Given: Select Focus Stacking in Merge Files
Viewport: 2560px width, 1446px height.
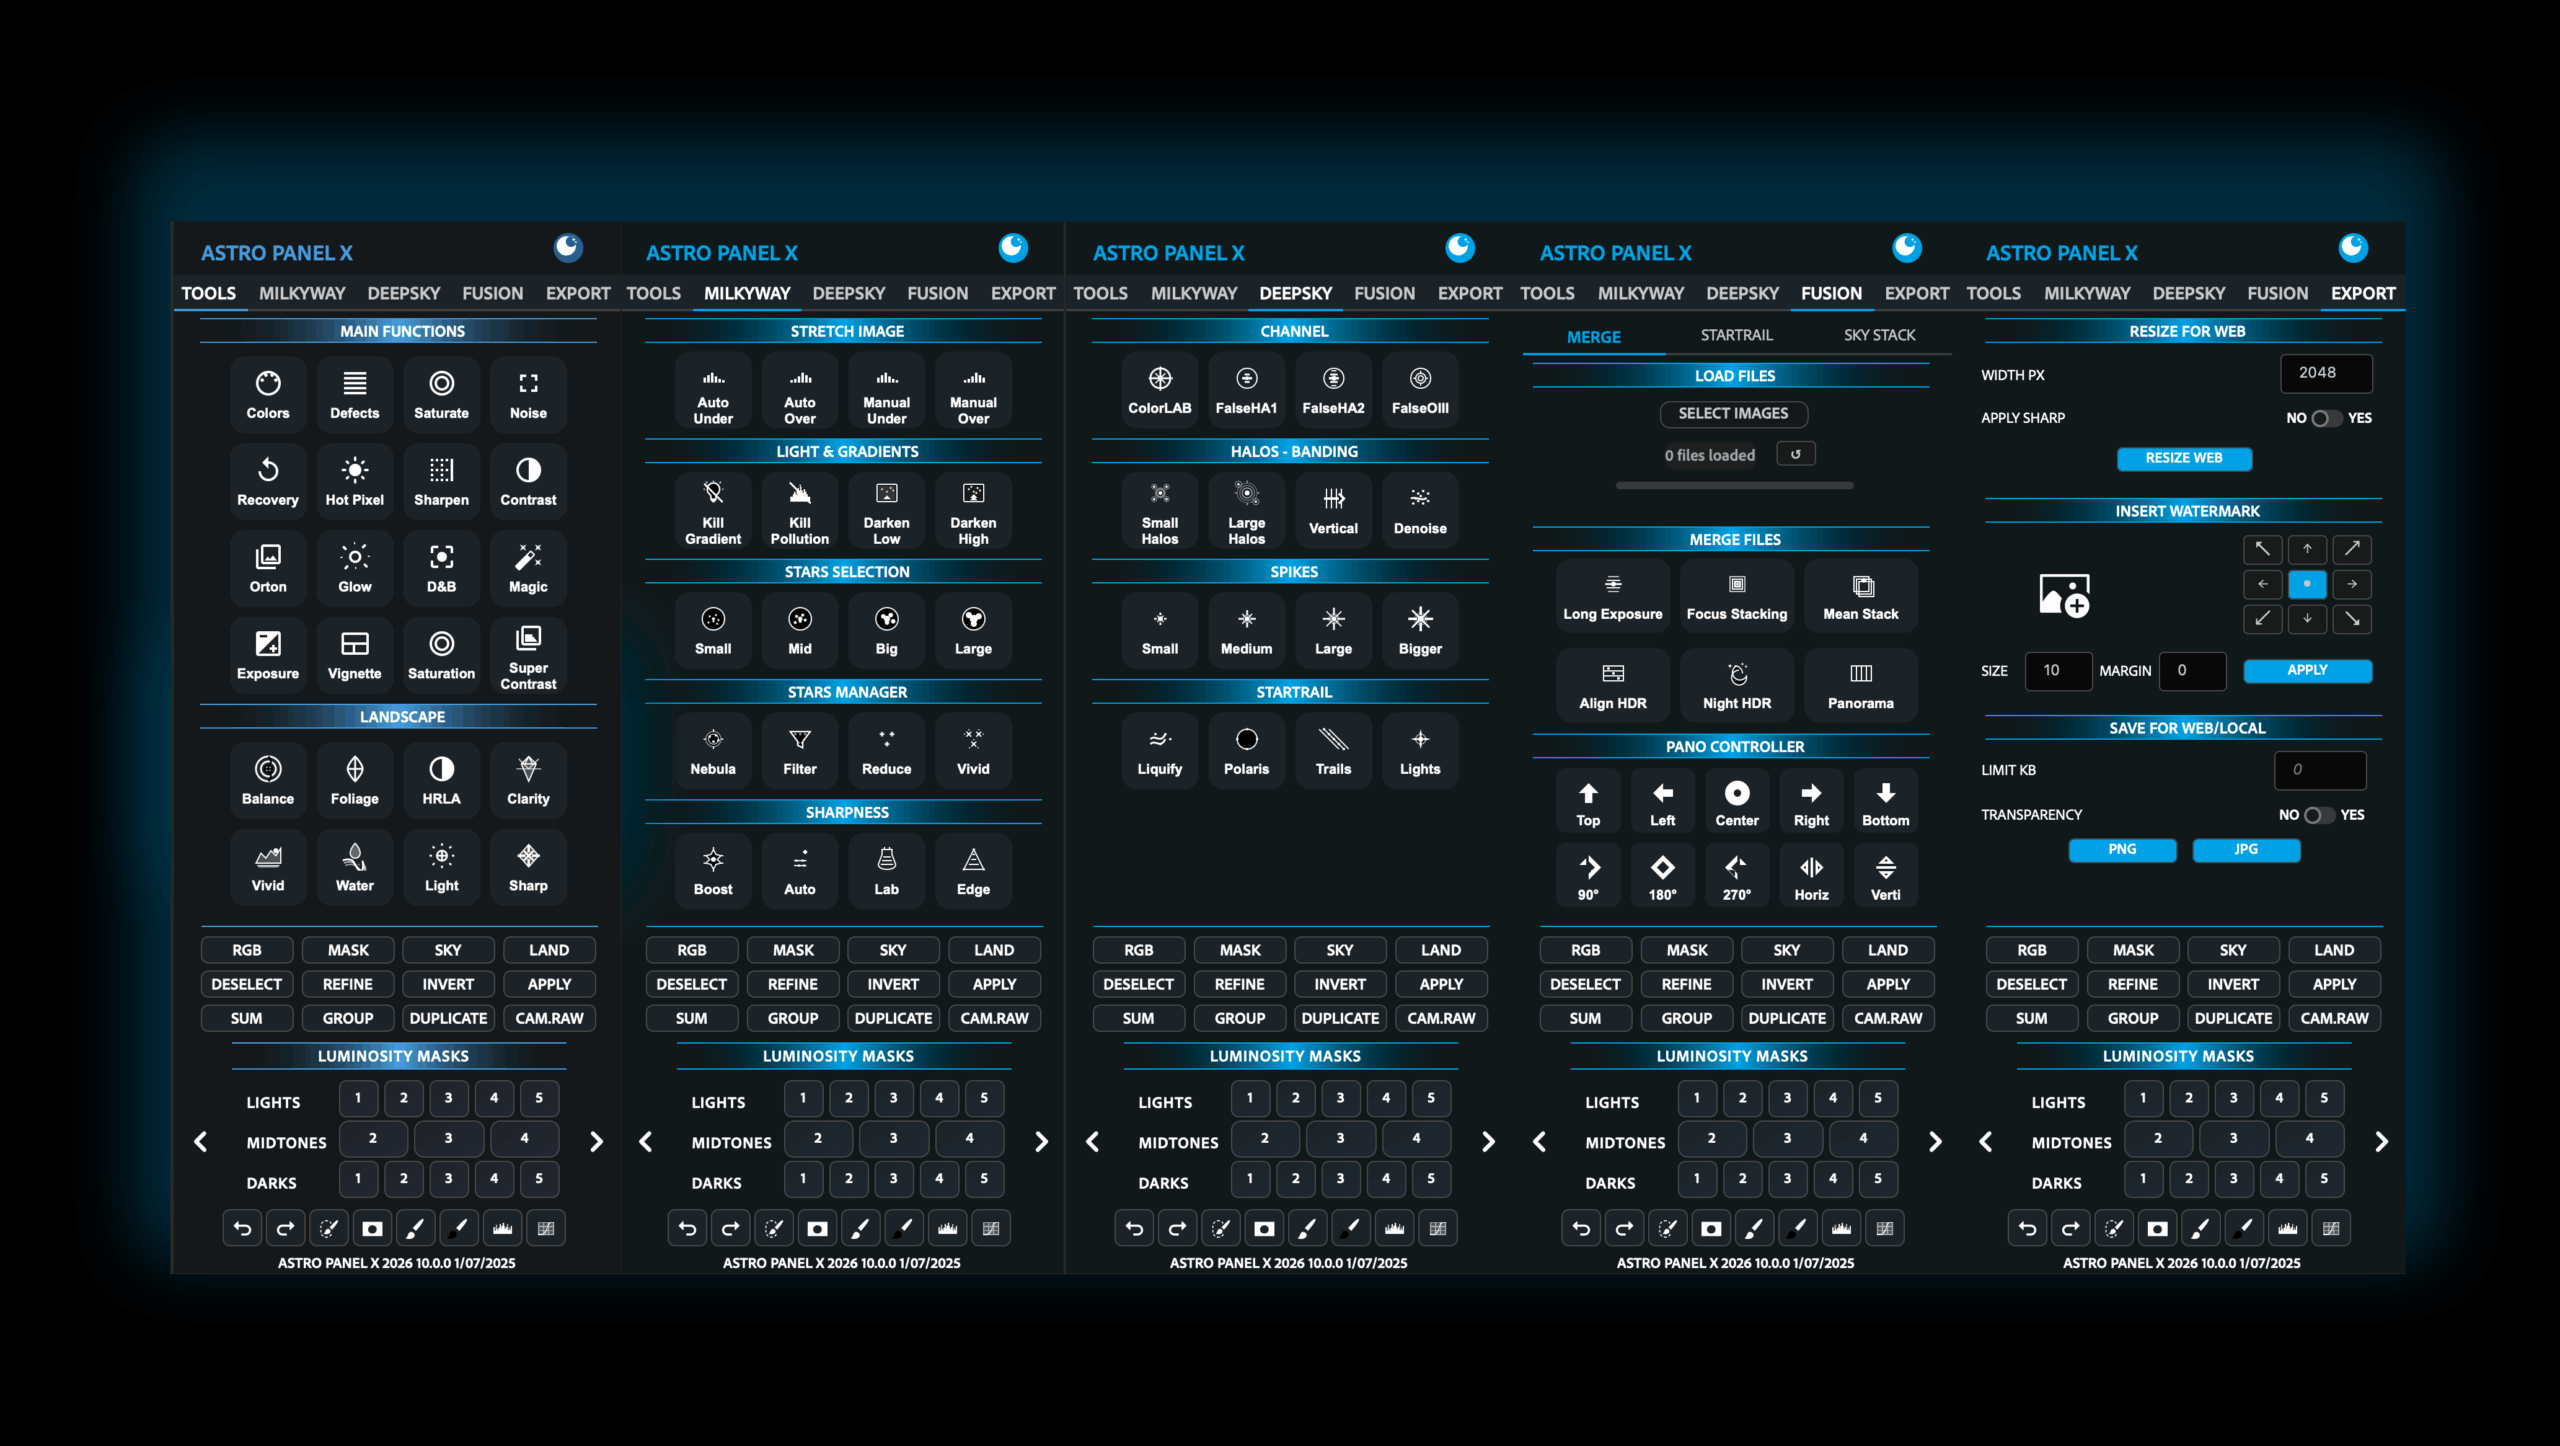Looking at the screenshot, I should (x=1737, y=596).
